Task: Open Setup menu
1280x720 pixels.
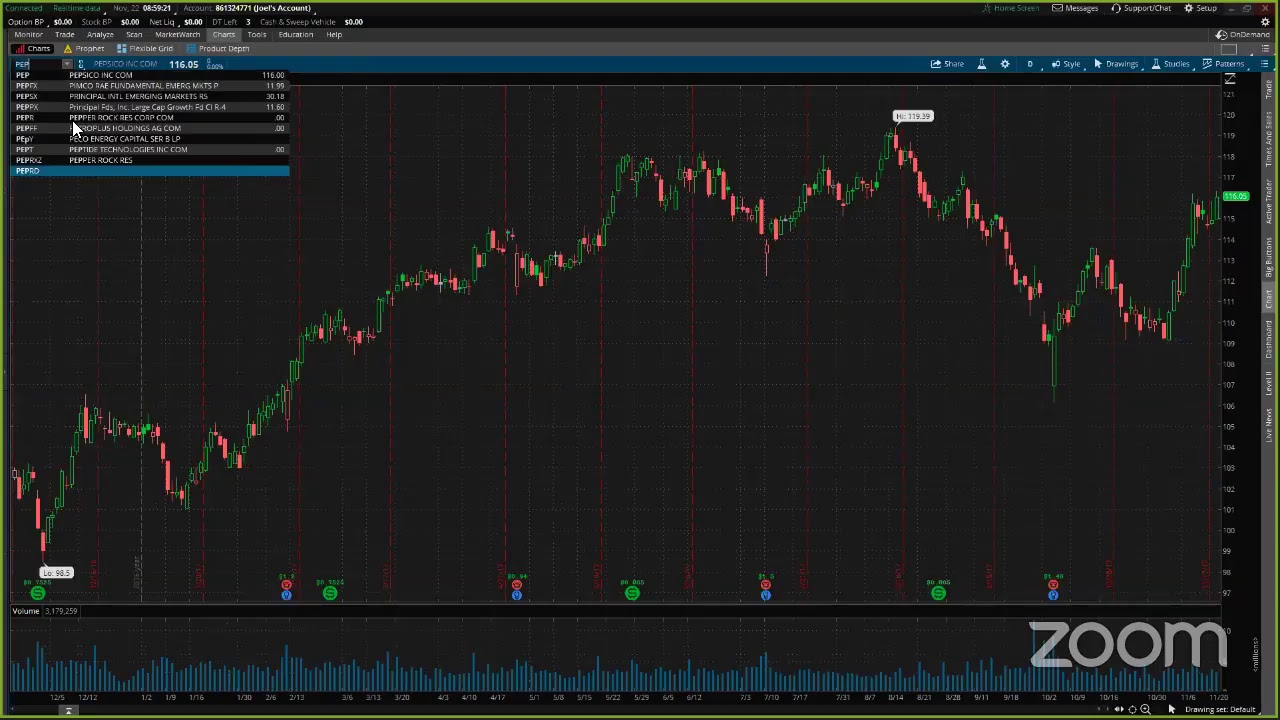Action: [1201, 8]
